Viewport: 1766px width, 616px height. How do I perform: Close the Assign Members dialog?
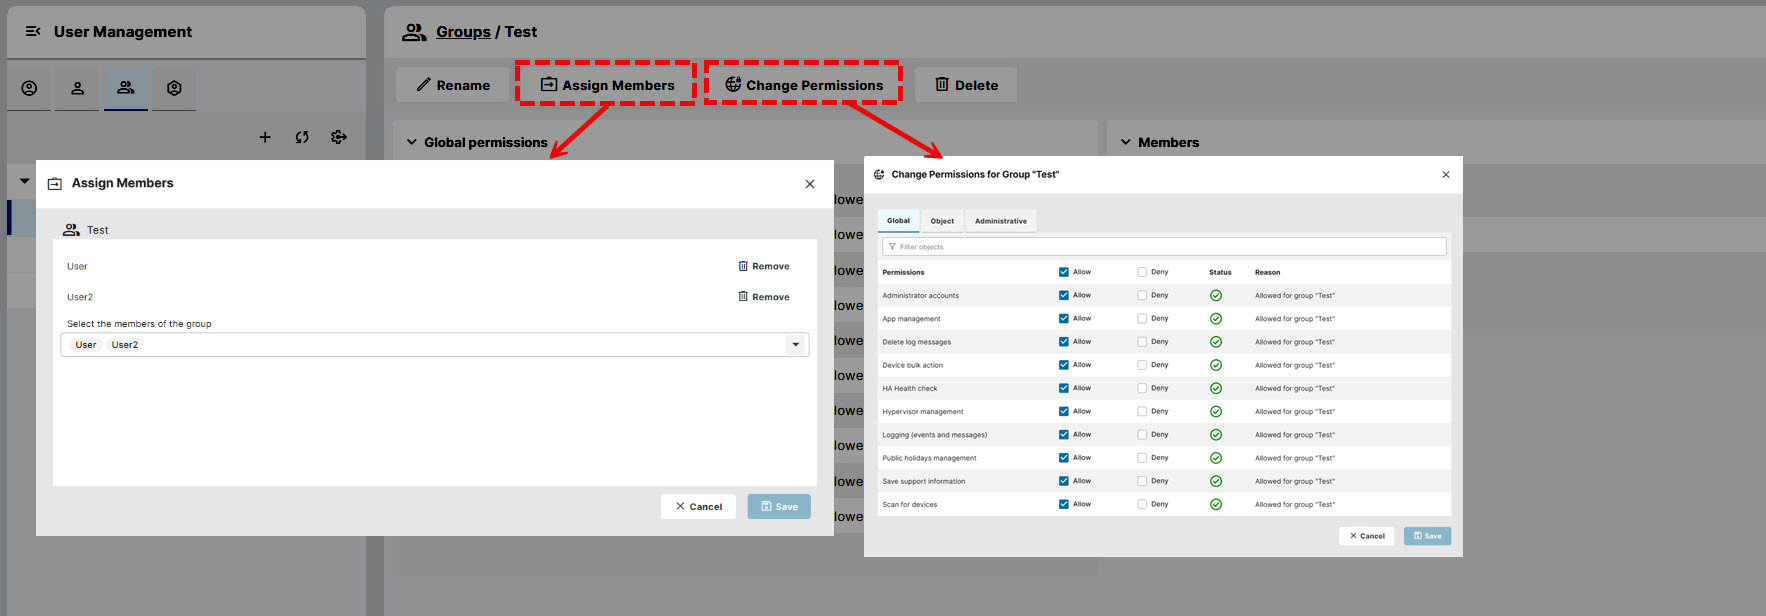click(x=810, y=184)
